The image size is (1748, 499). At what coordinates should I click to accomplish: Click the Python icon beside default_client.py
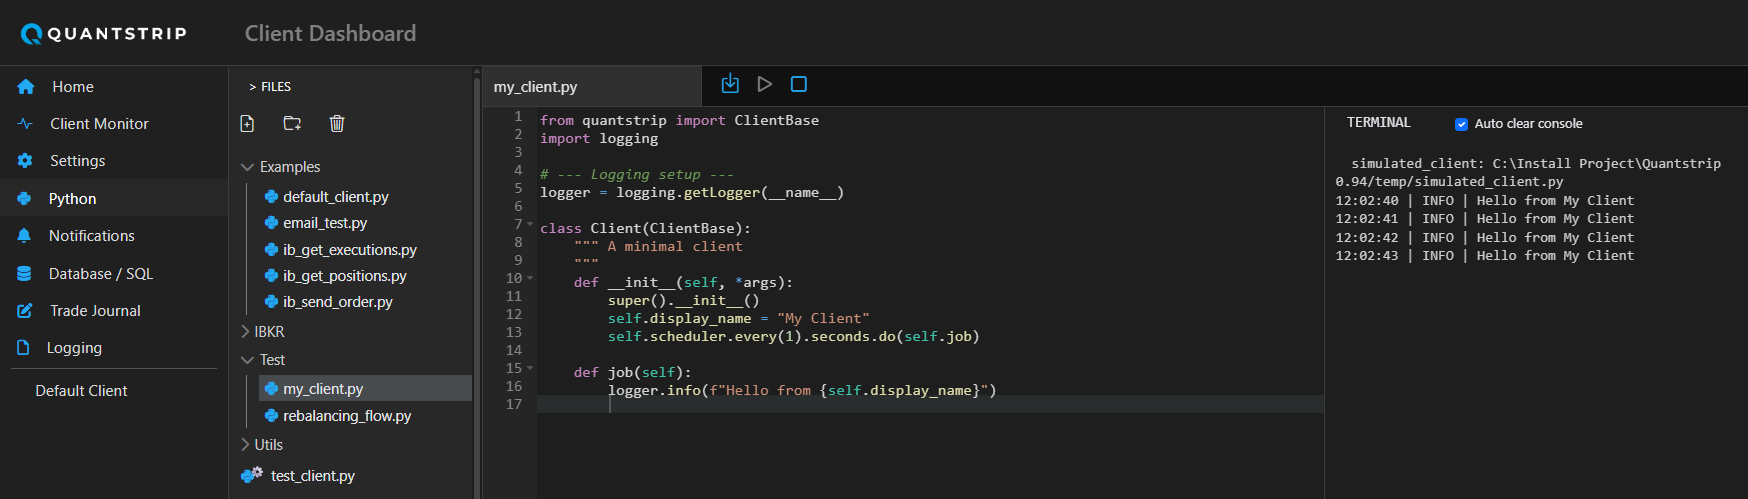271,197
